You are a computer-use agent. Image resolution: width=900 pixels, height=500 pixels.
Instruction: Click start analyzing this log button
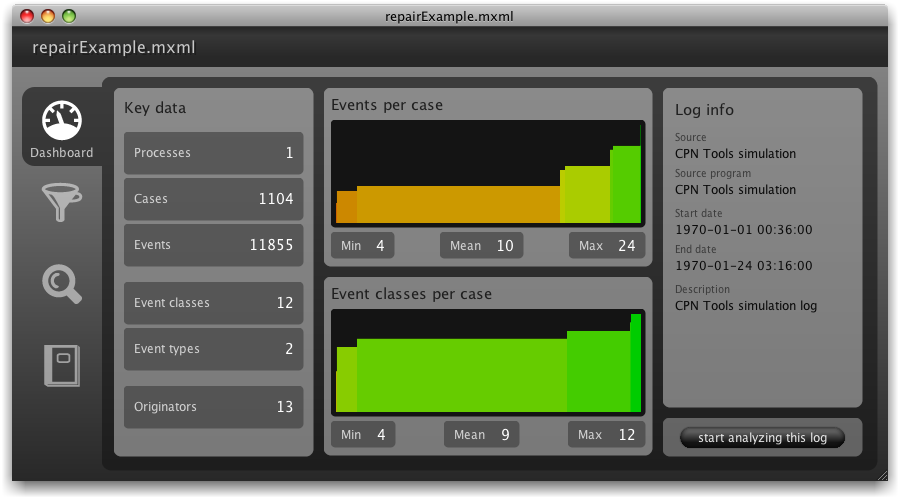762,438
